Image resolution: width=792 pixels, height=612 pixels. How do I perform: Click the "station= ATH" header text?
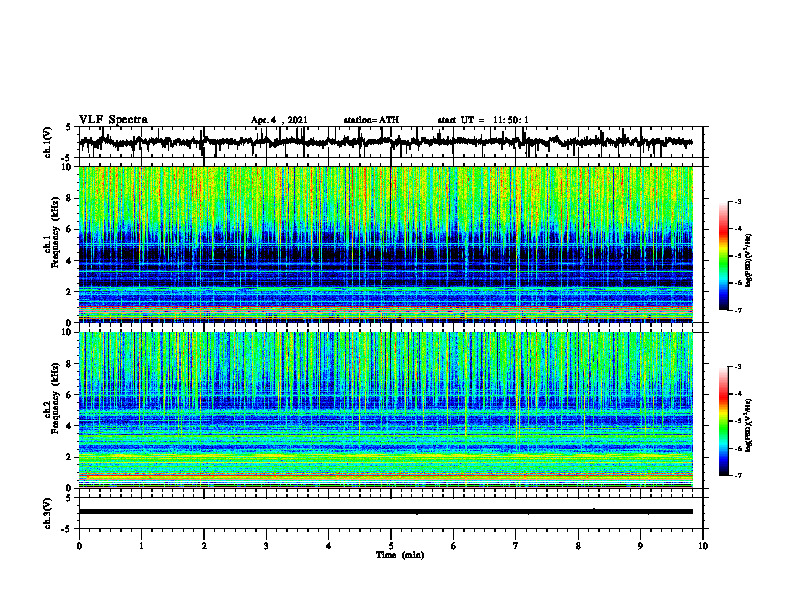(x=371, y=120)
